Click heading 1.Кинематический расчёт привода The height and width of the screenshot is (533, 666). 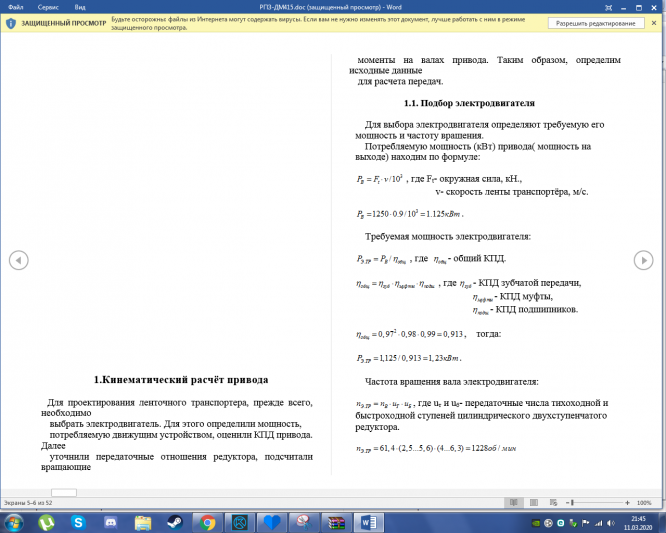click(181, 380)
